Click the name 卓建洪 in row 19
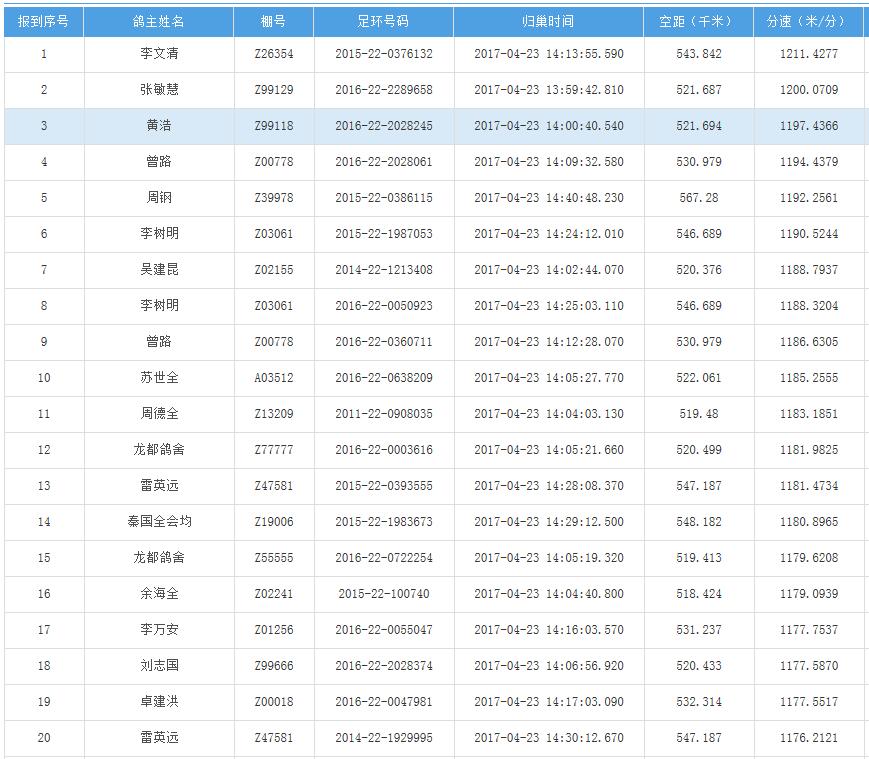 coord(158,702)
